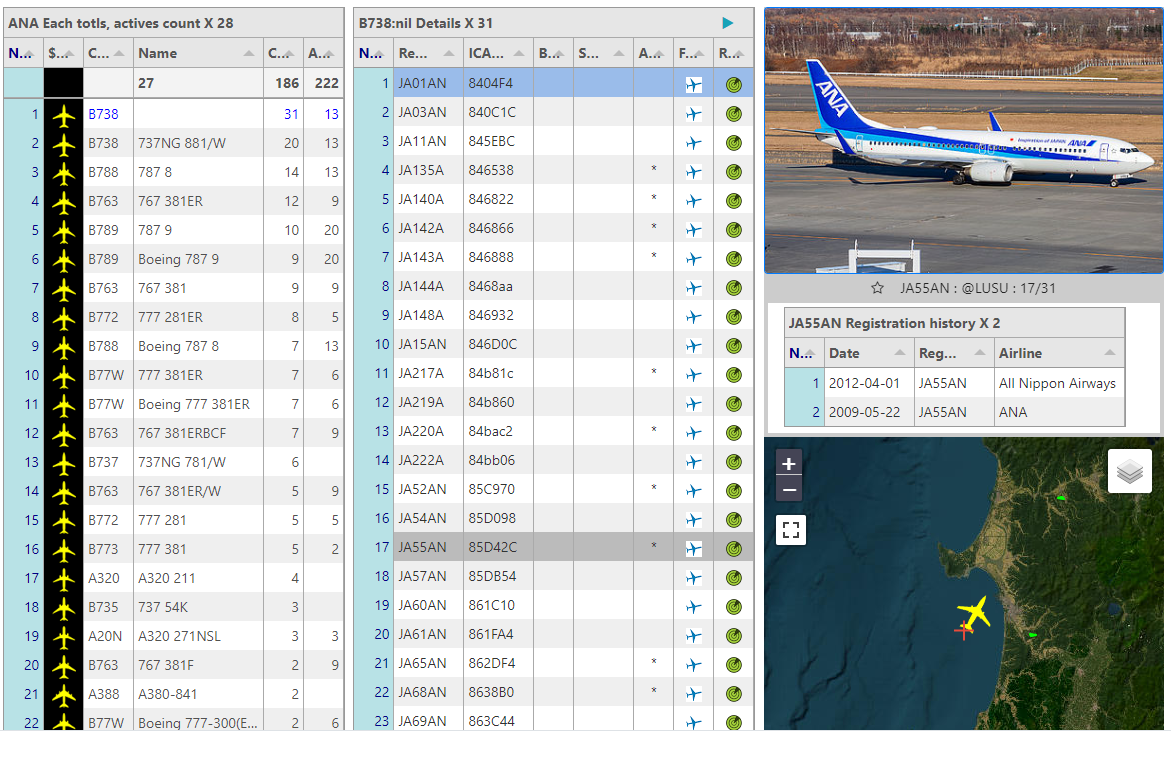This screenshot has height=757, width=1171.
Task: Click the radar icon in the JA220A row
Action: pyautogui.click(x=734, y=433)
